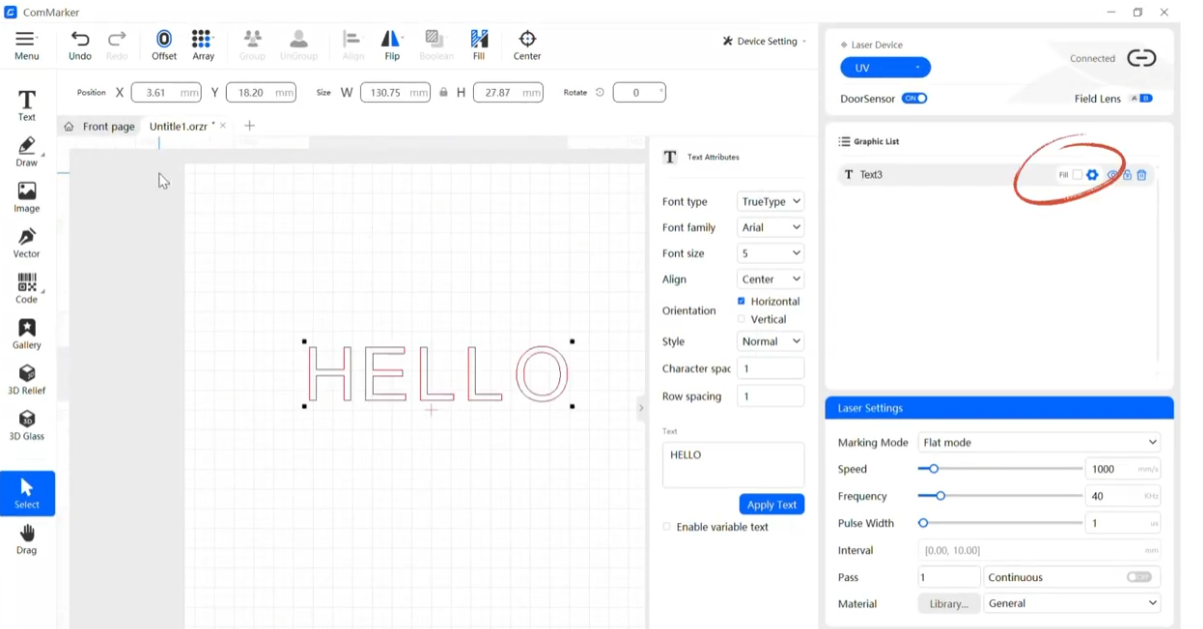Open the Material dropdown showing General

click(x=1071, y=603)
